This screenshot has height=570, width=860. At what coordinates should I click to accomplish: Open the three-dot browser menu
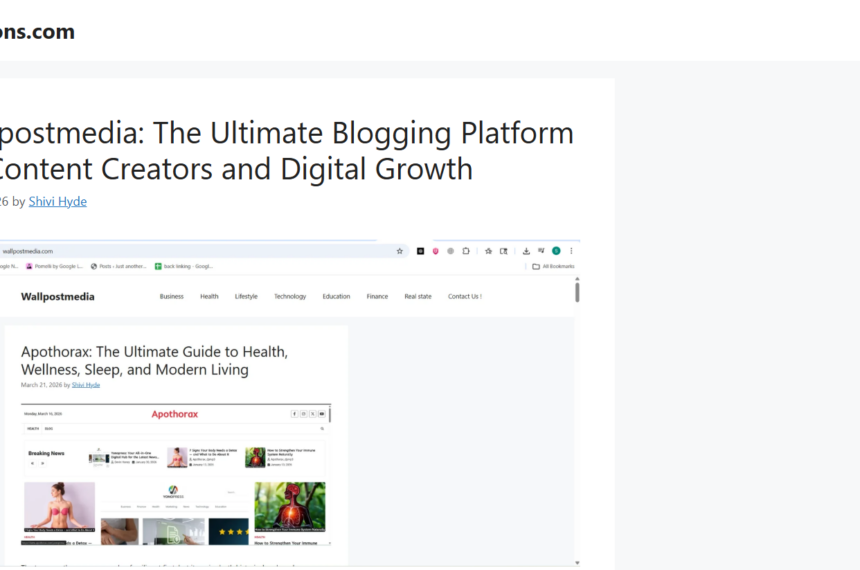(x=572, y=251)
